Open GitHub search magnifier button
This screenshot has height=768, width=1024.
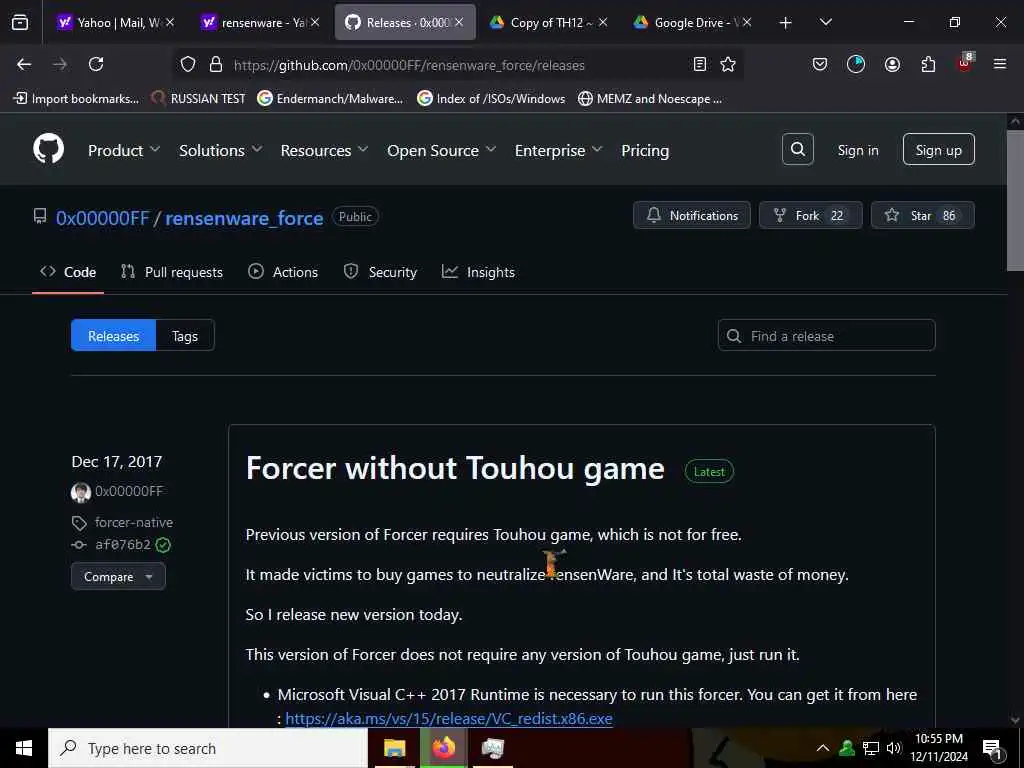click(797, 149)
